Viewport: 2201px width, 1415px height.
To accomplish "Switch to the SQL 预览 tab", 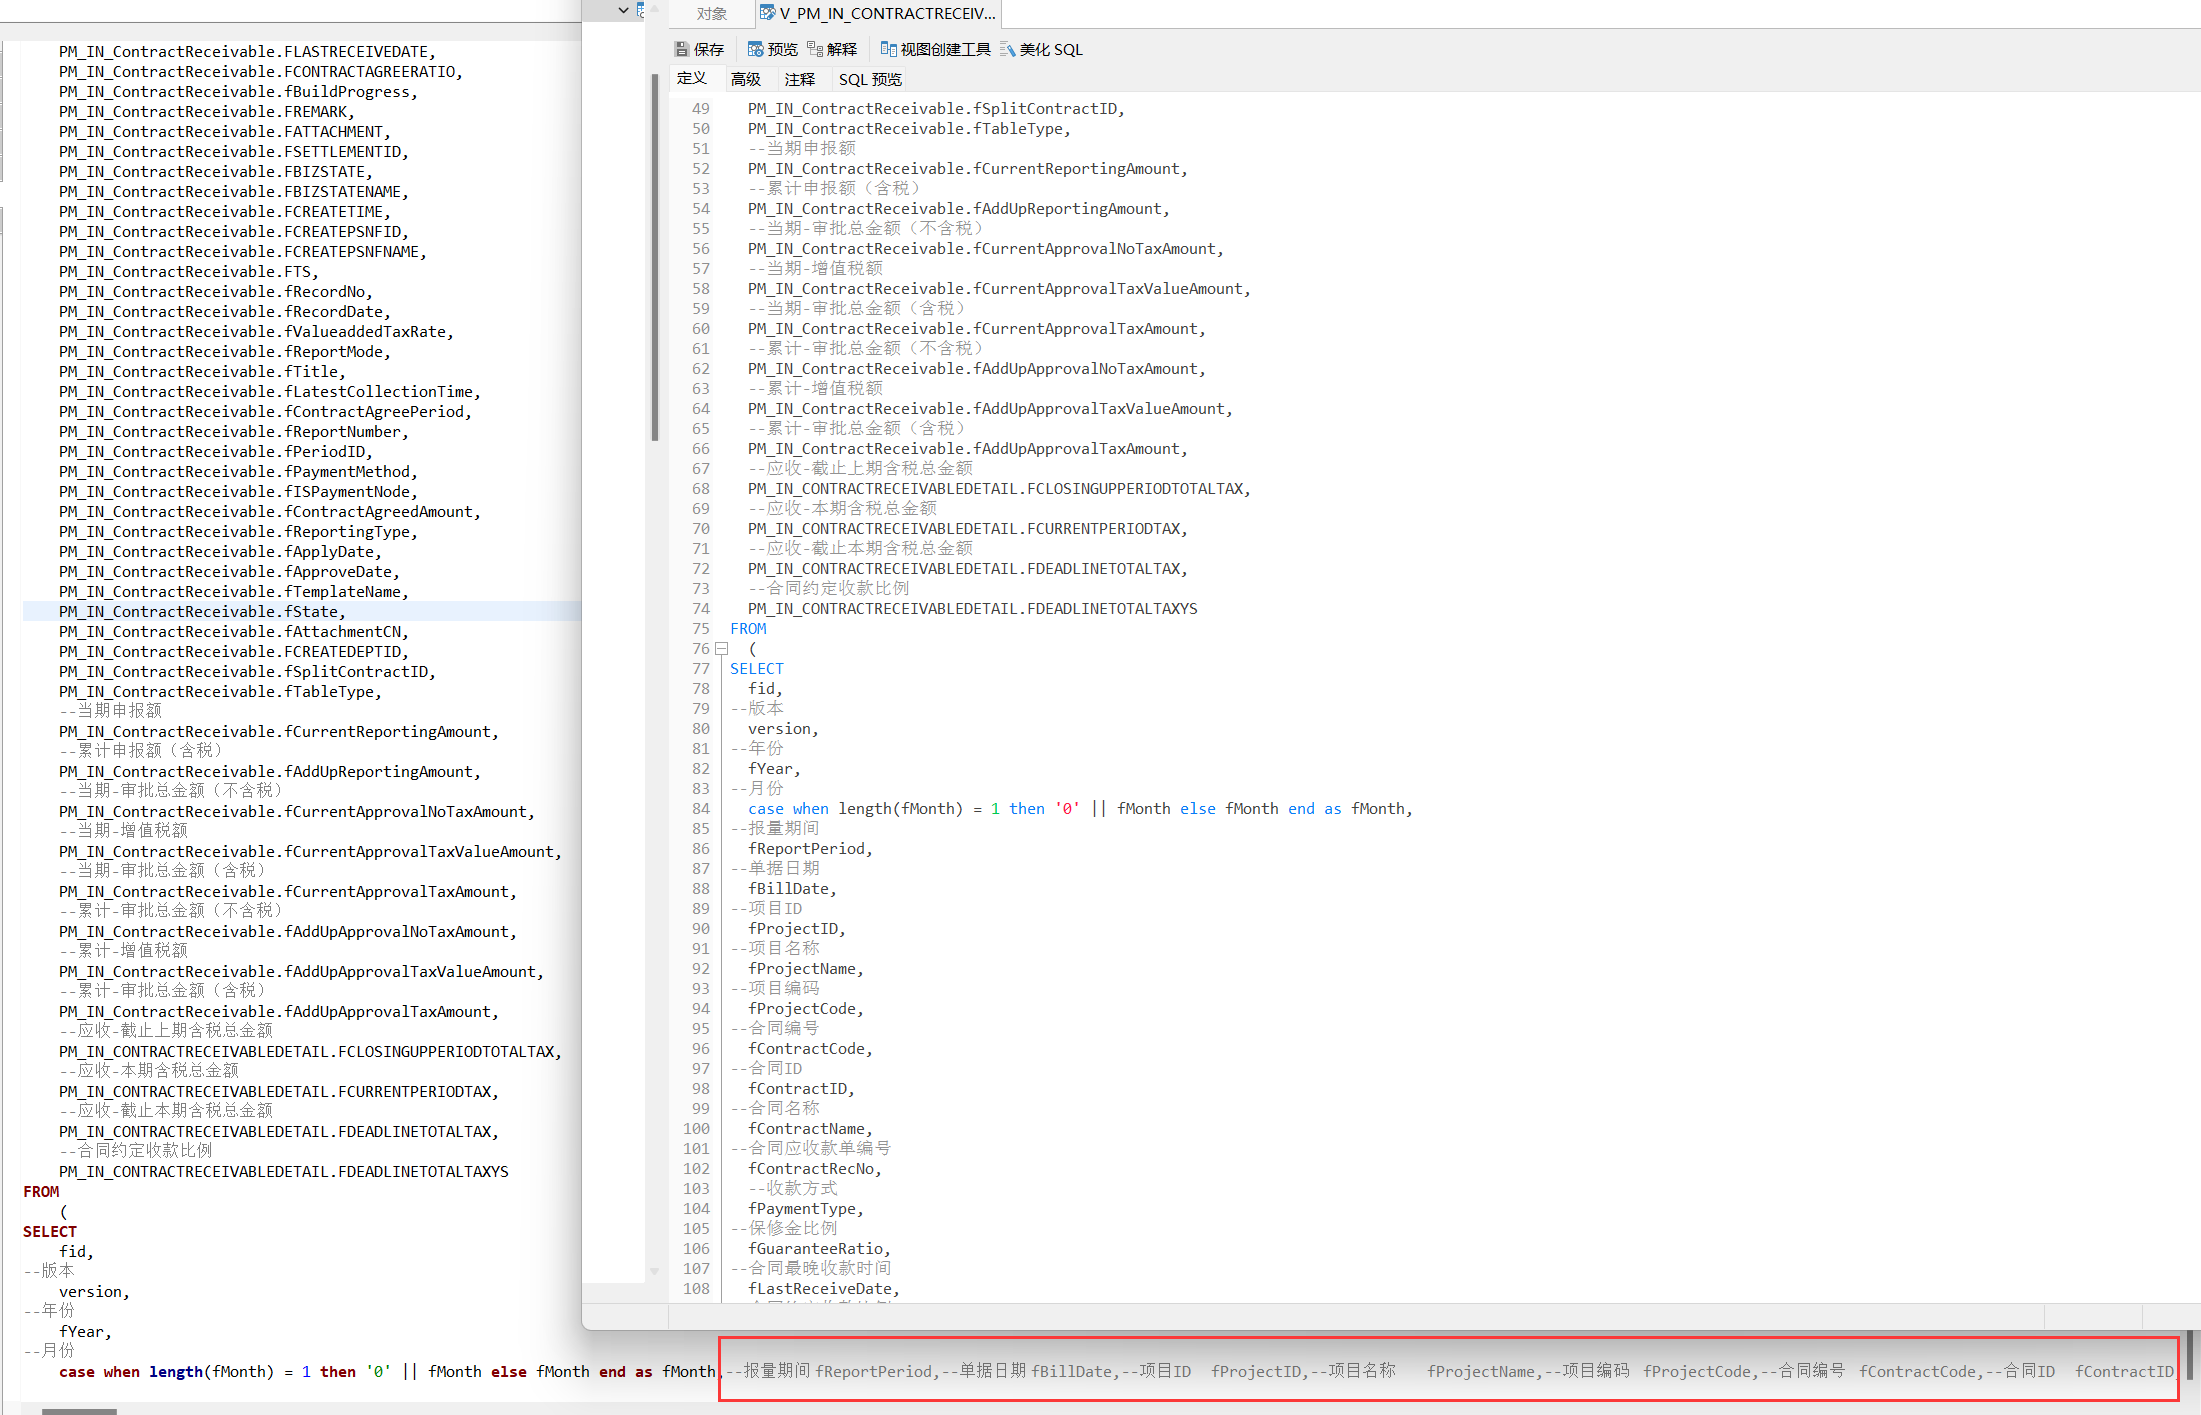I will click(869, 79).
